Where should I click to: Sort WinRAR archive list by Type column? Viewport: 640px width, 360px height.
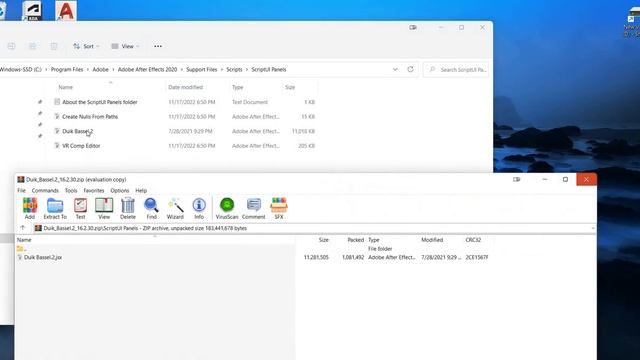(373, 240)
